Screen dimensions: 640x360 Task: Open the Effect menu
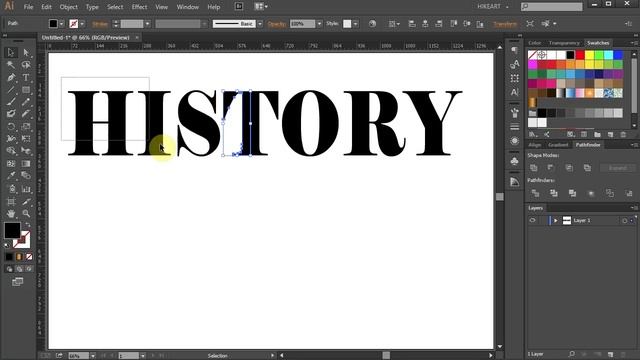pyautogui.click(x=139, y=7)
